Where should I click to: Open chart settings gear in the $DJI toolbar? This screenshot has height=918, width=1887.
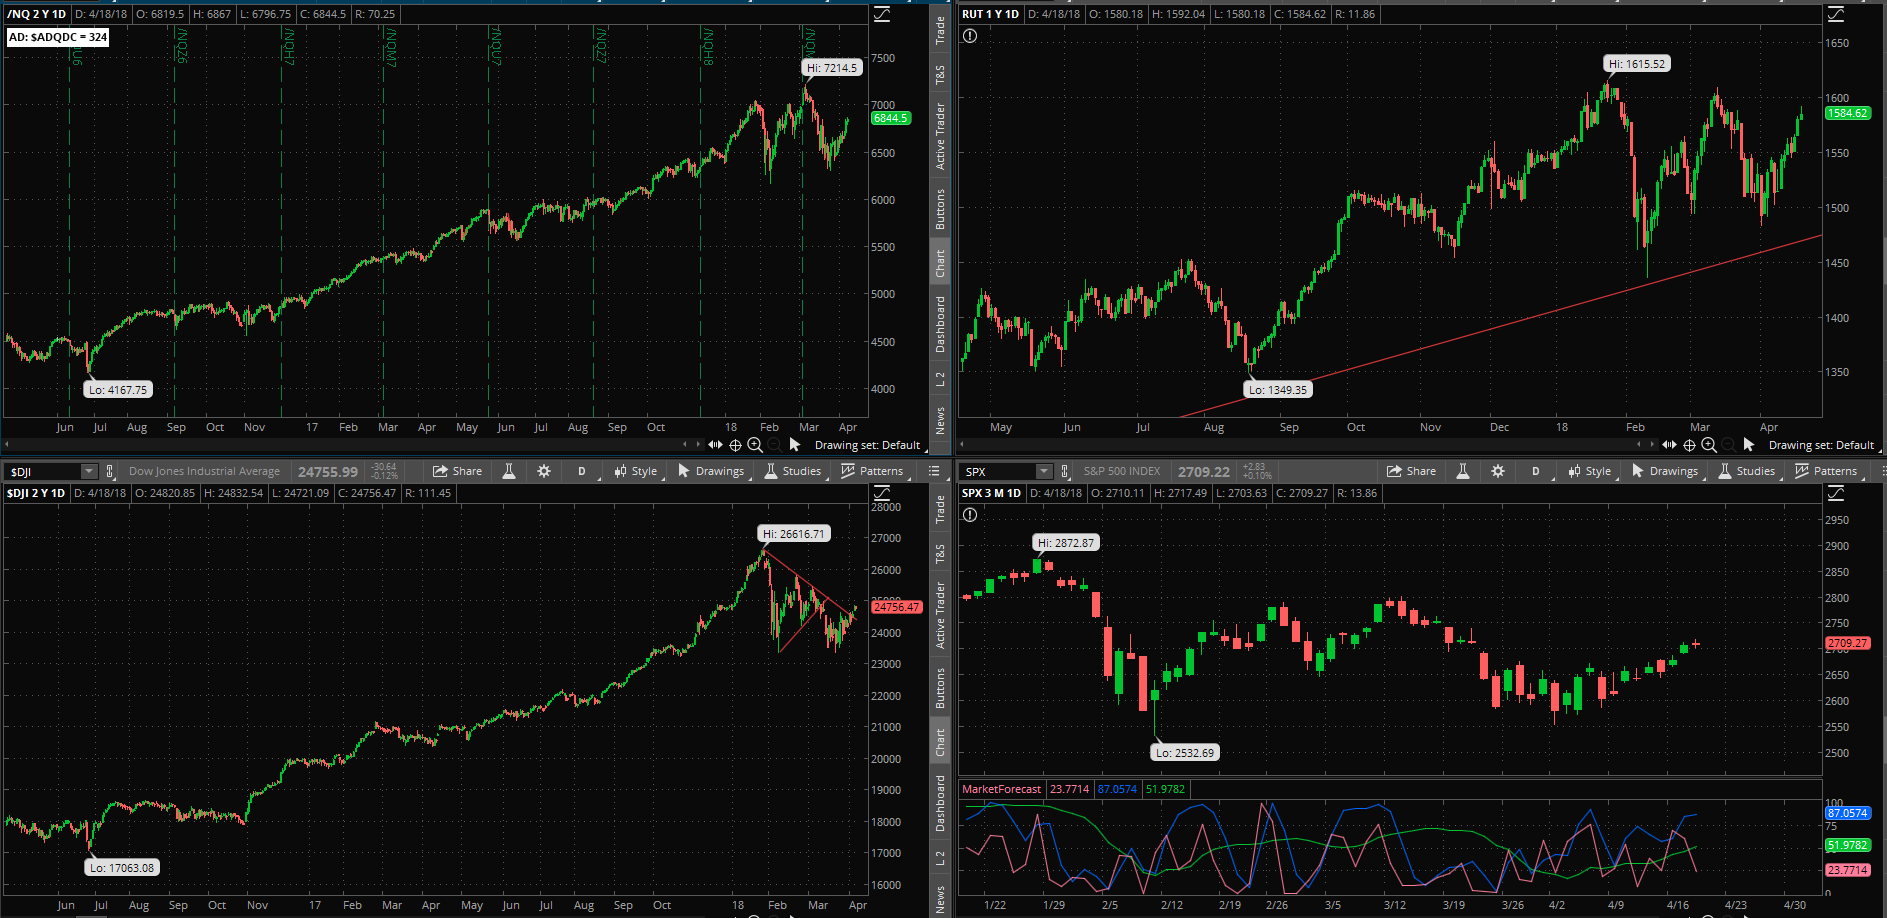[544, 471]
